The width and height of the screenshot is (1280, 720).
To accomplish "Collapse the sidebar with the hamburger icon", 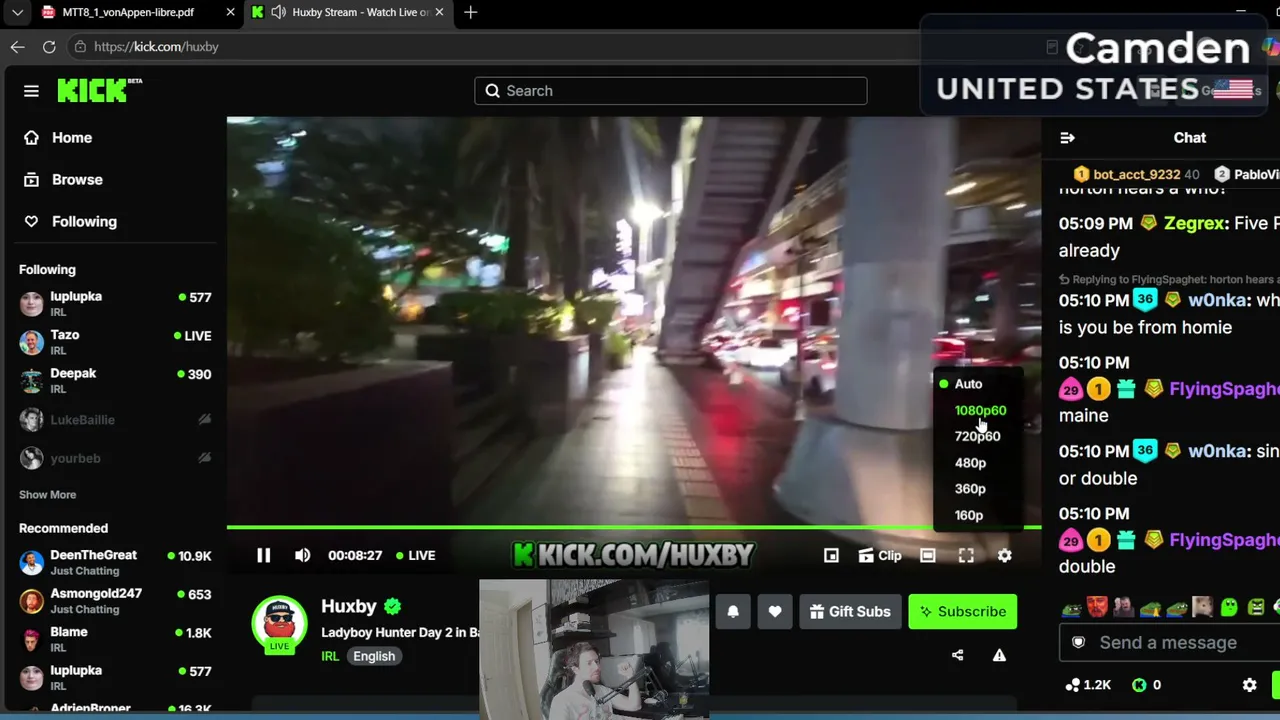I will (x=31, y=91).
